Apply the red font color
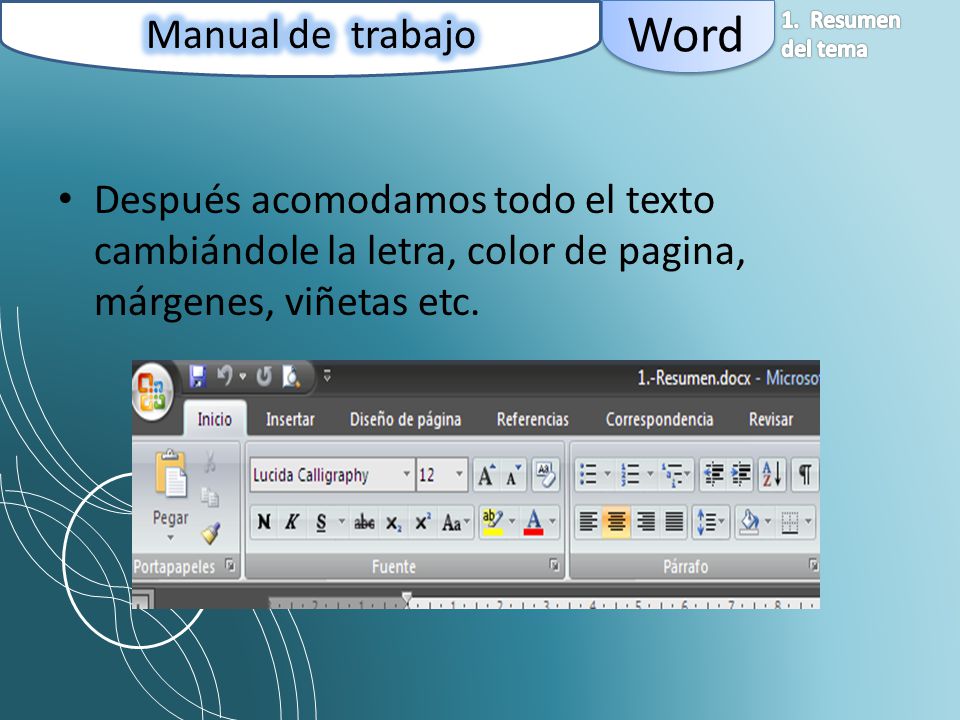 click(x=534, y=522)
